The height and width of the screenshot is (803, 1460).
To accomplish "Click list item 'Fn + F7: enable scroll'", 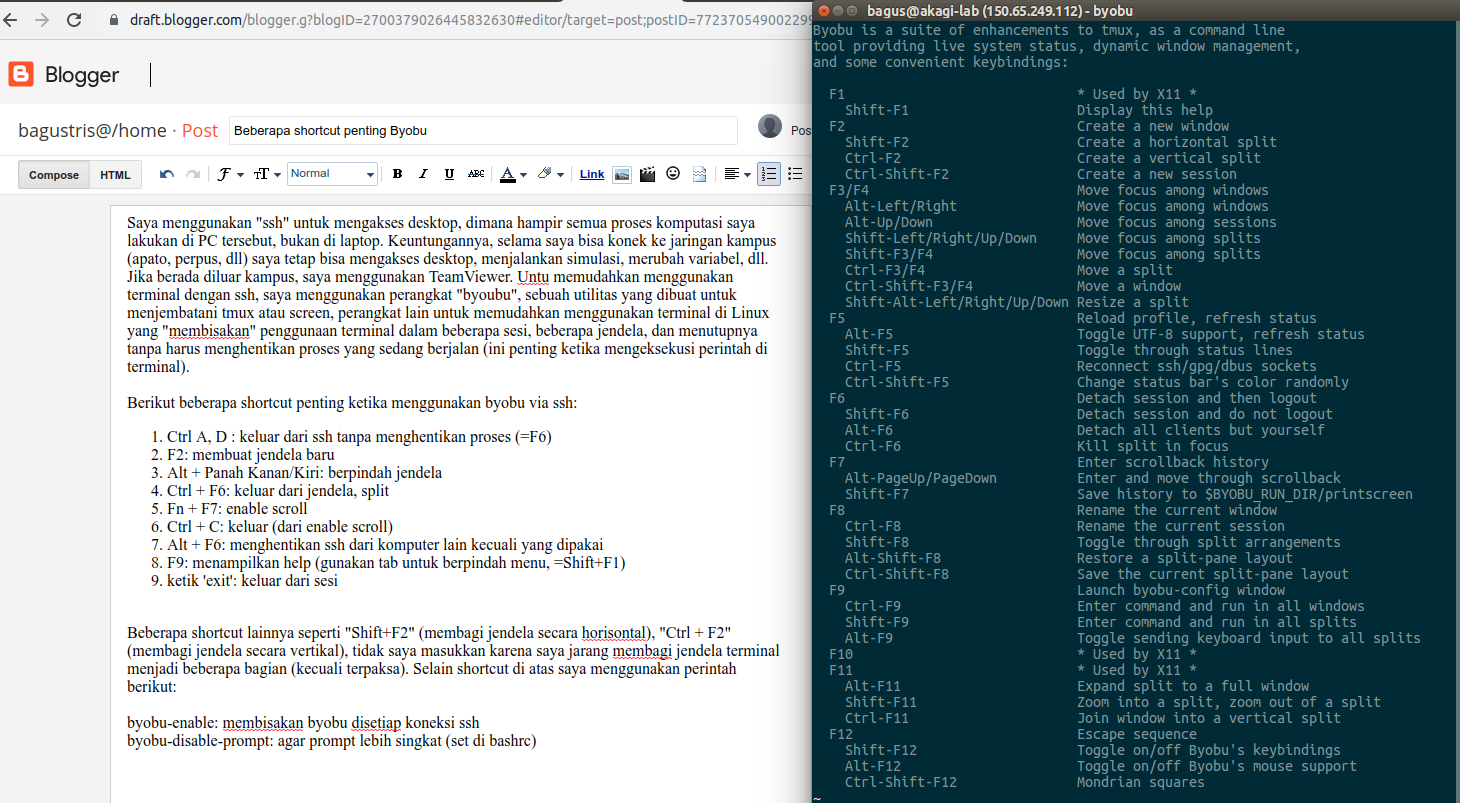I will [237, 509].
